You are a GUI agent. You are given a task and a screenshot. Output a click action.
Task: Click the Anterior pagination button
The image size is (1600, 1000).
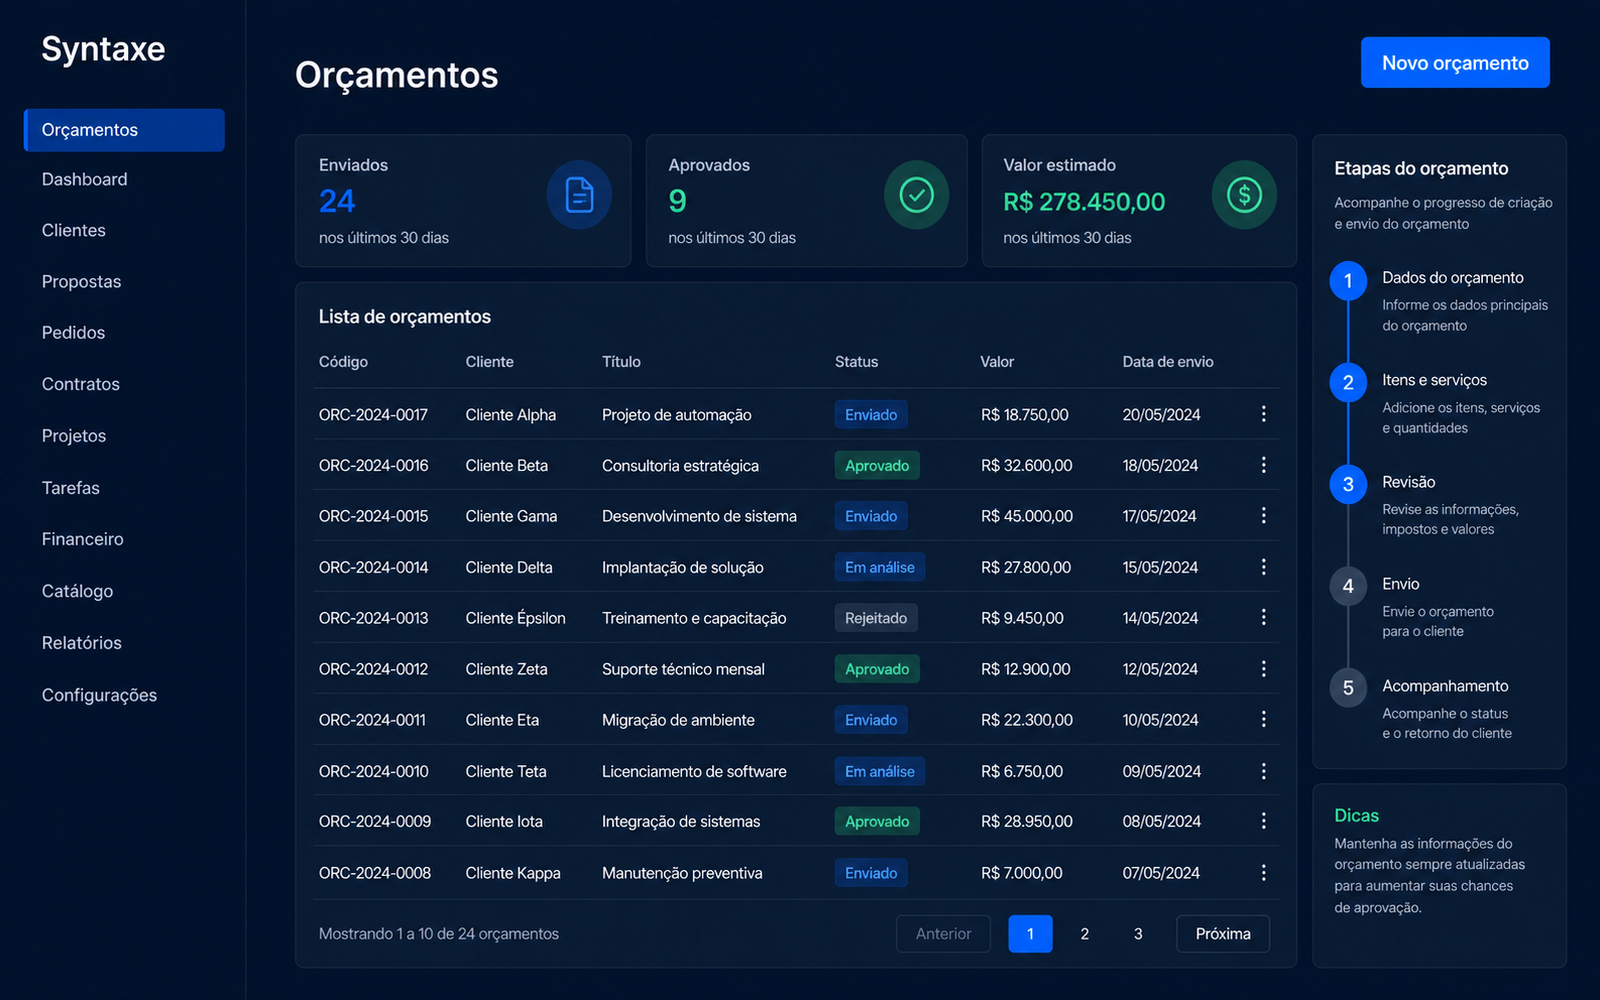click(x=943, y=934)
